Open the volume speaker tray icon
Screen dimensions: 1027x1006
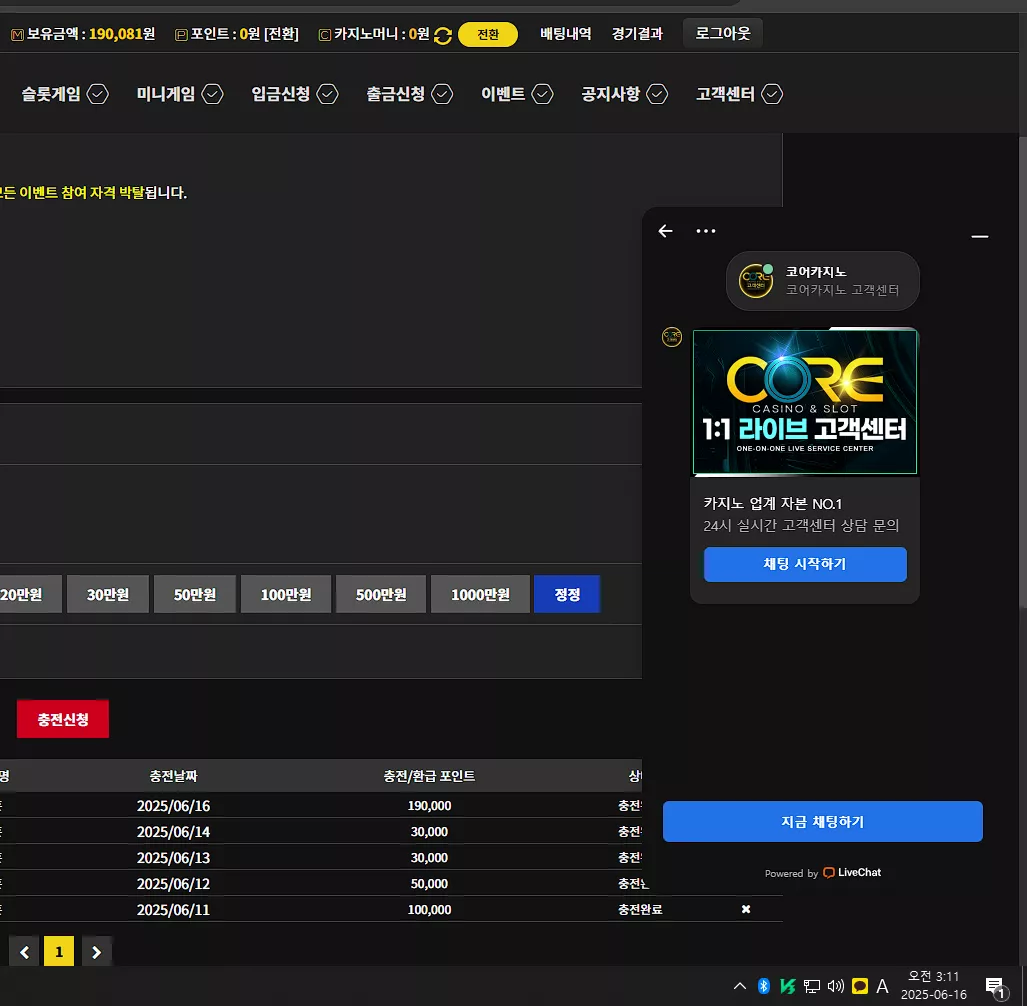click(x=836, y=986)
